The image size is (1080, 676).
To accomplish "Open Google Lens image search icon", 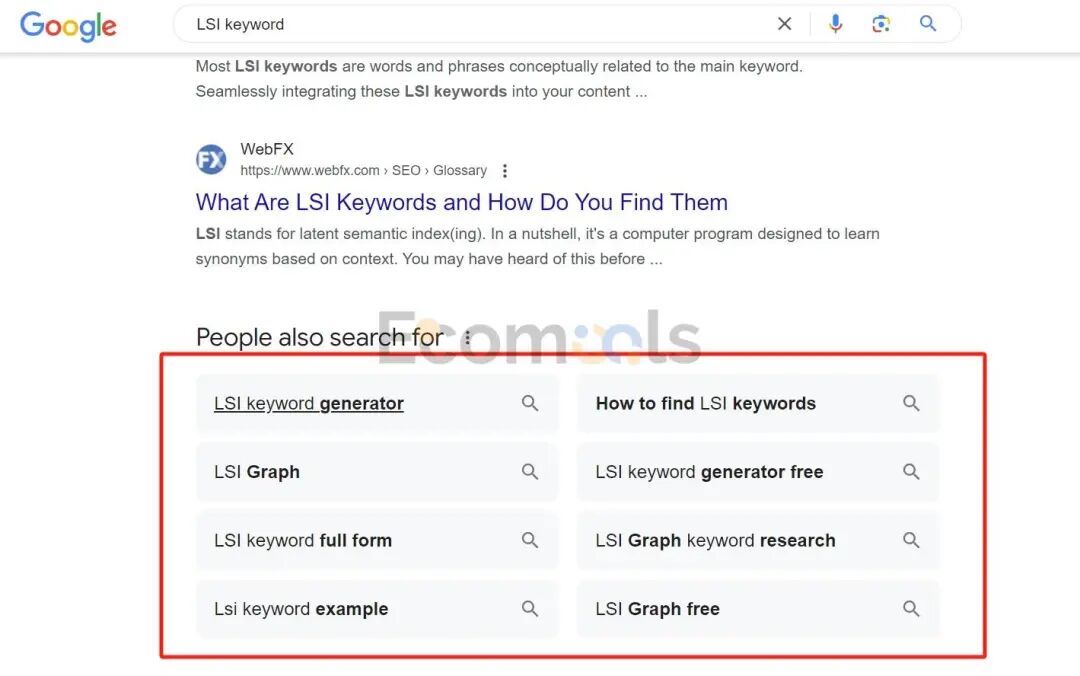I will click(x=881, y=24).
